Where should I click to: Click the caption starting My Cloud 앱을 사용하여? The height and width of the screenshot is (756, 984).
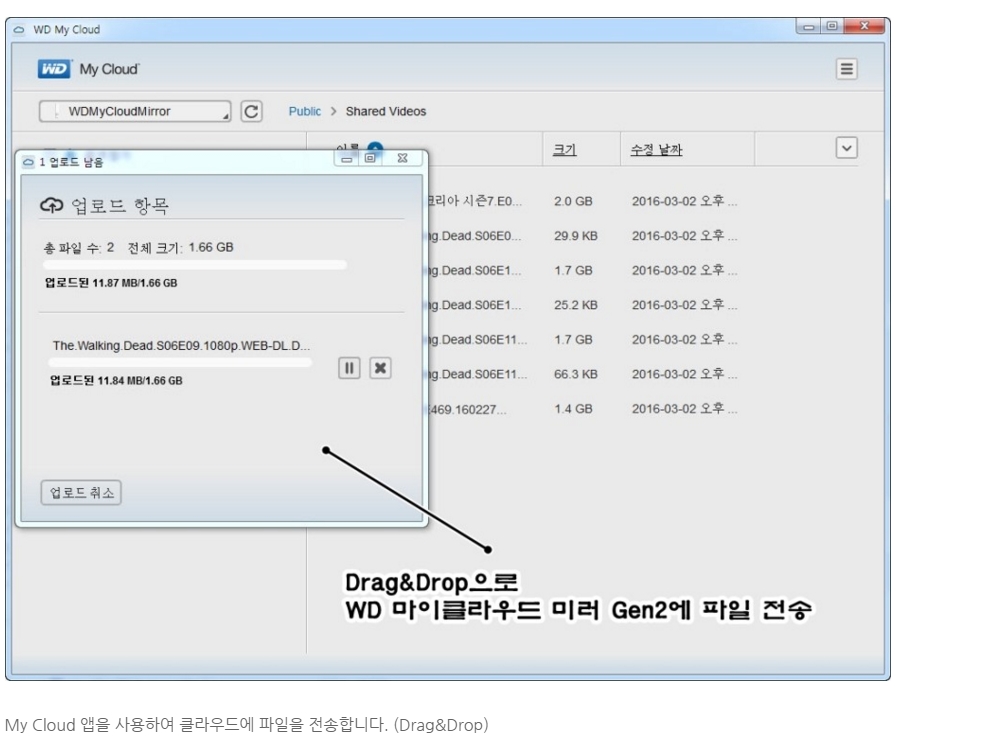247,725
